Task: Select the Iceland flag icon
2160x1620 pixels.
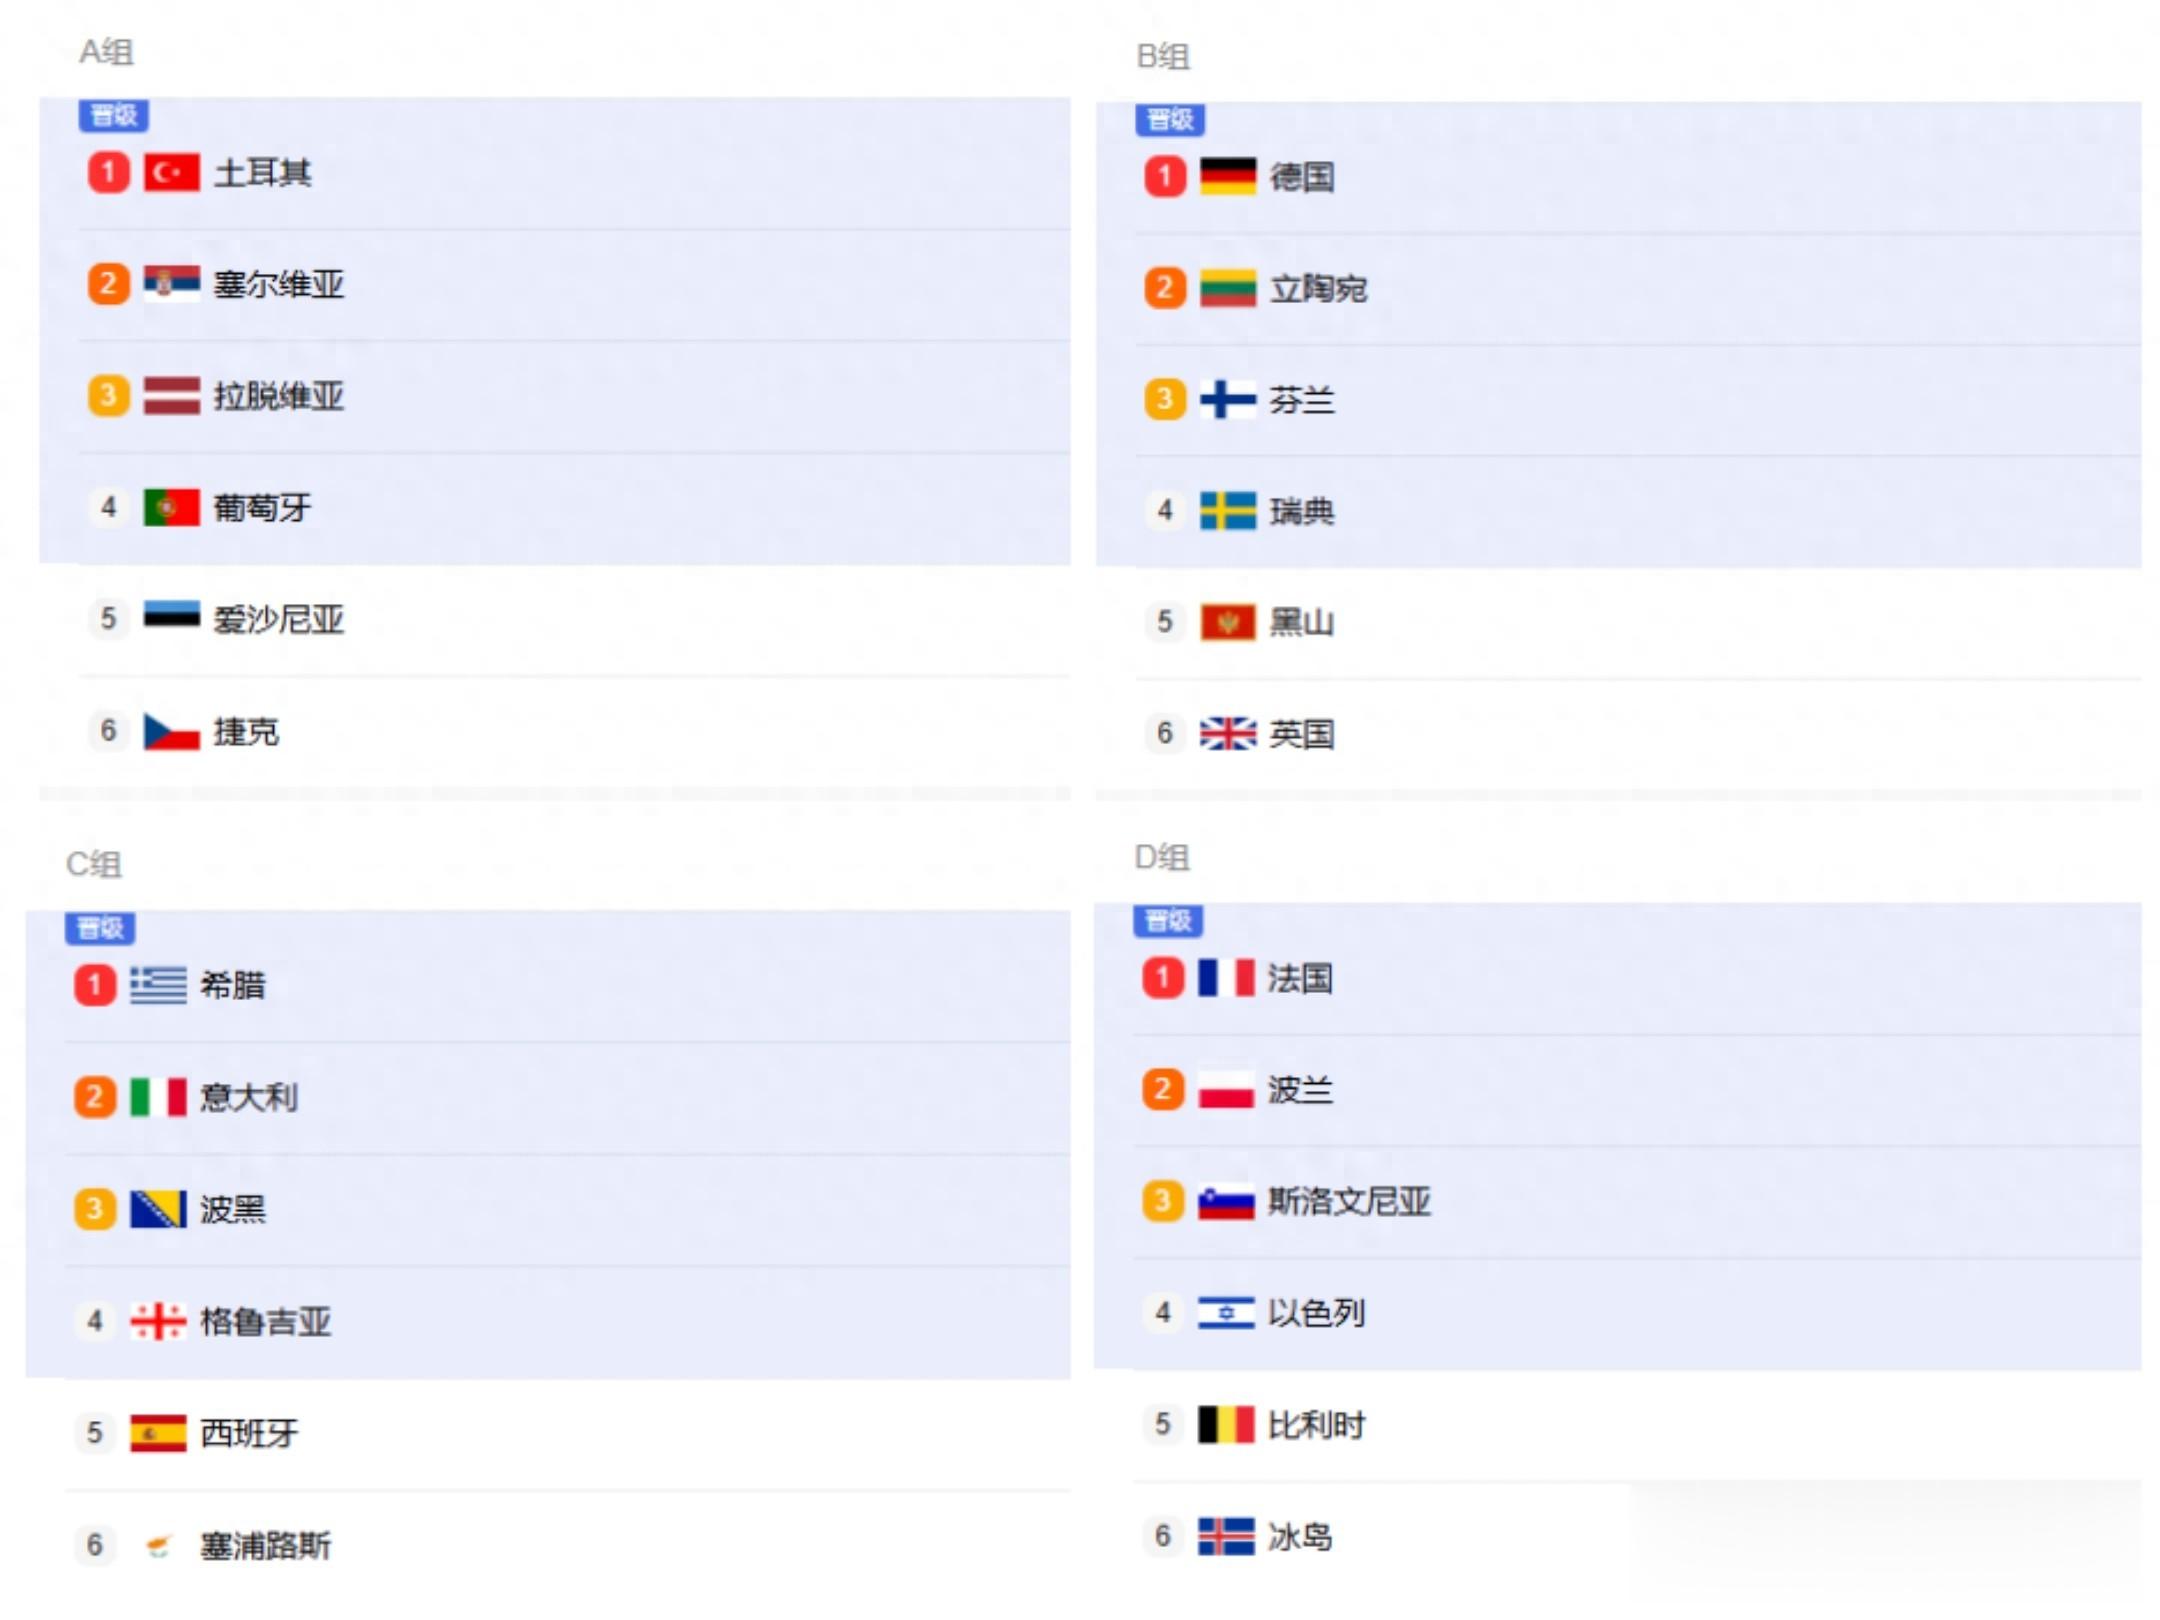Action: point(1226,1536)
